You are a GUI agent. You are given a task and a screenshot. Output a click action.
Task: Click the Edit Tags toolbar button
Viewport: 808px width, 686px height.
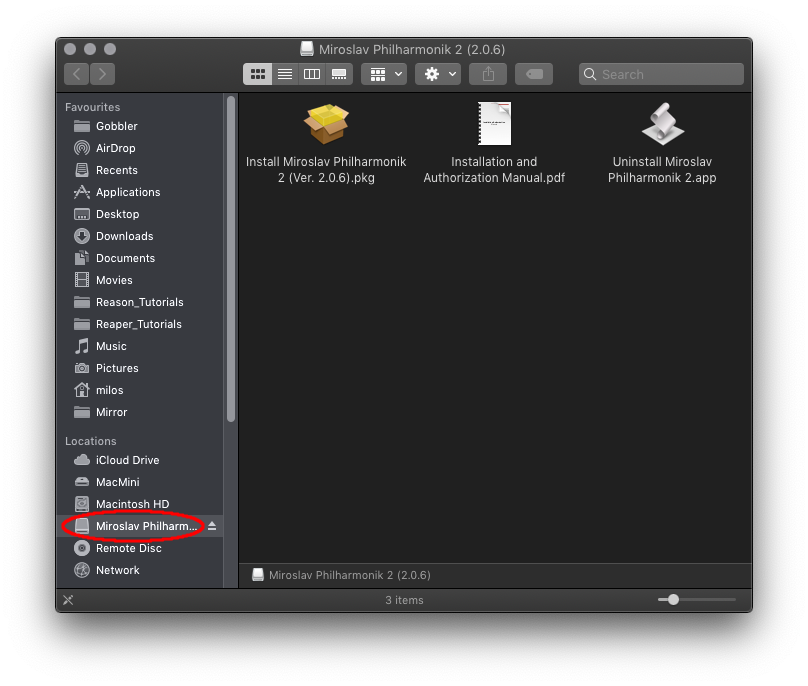tap(534, 74)
